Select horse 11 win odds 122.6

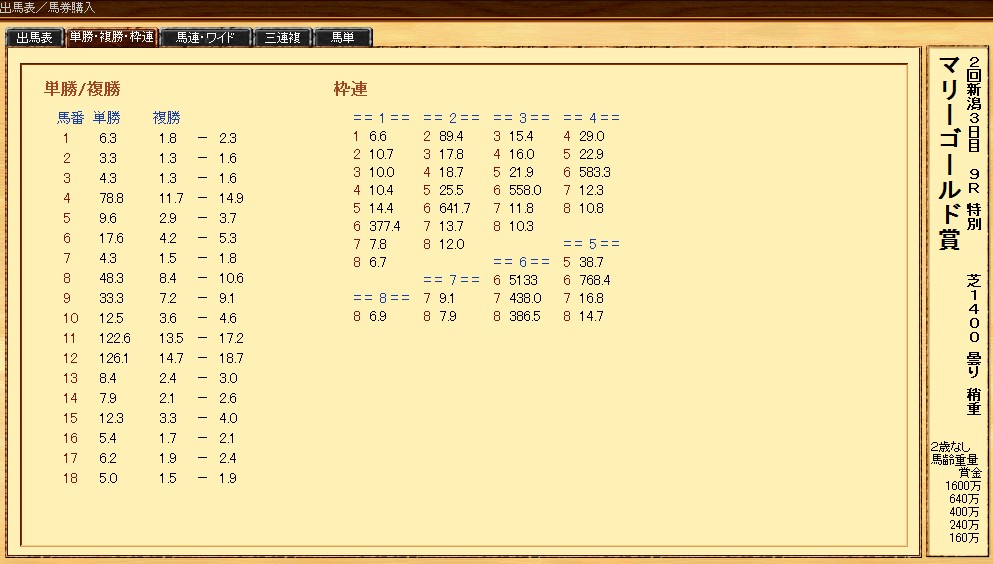click(115, 338)
